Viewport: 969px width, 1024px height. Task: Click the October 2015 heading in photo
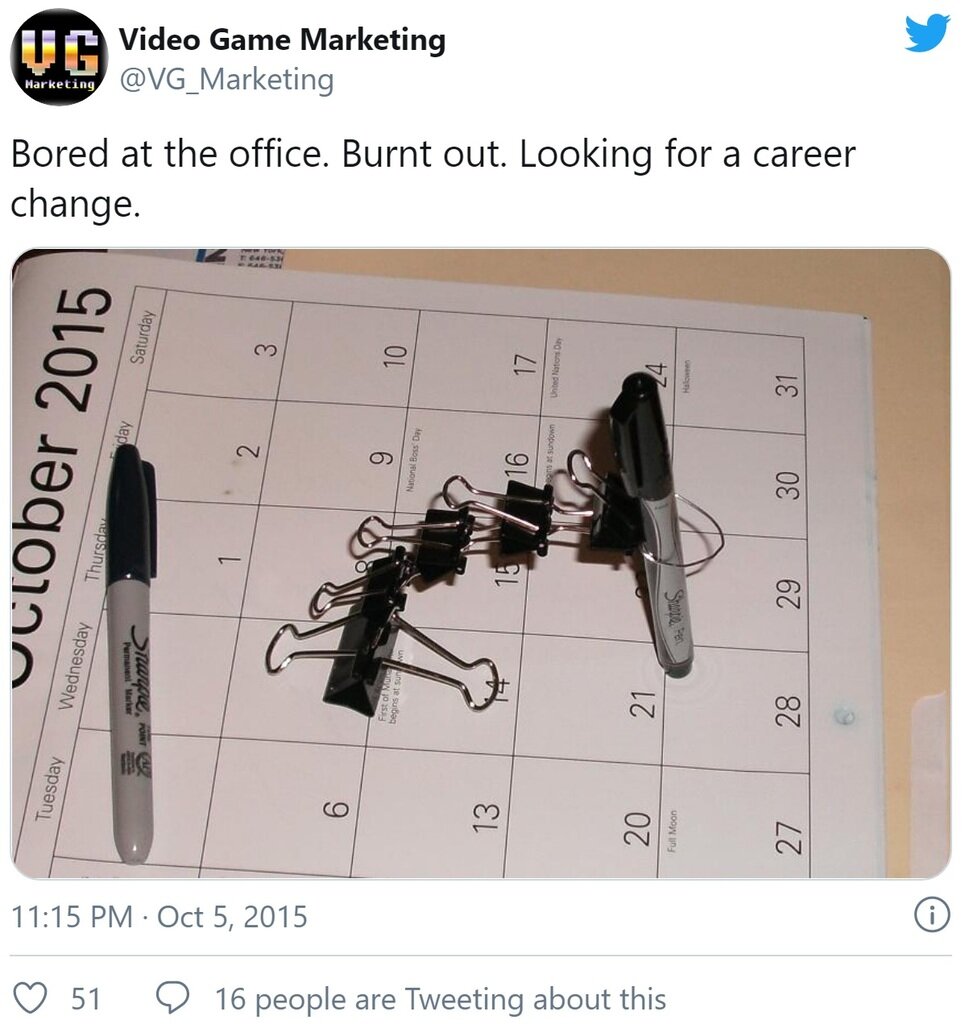60,487
